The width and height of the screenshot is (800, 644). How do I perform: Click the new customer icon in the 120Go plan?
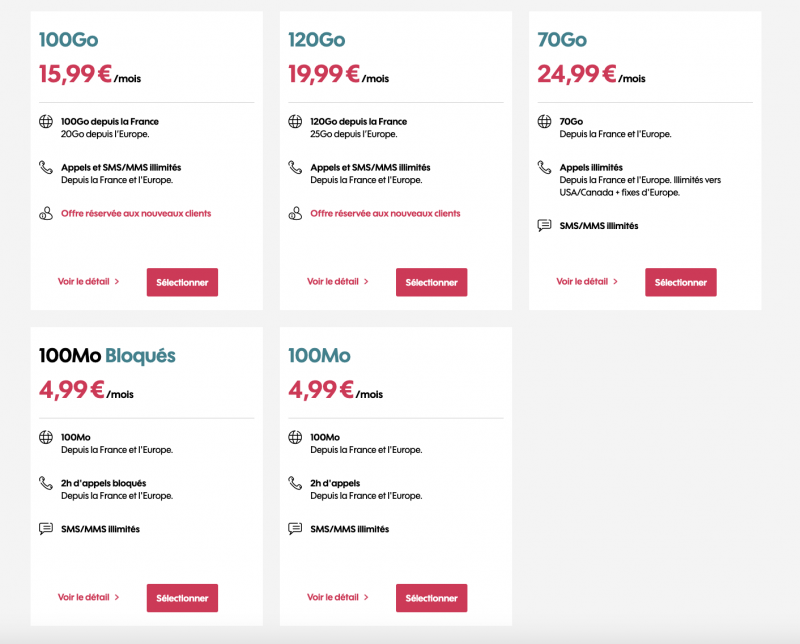coord(295,213)
